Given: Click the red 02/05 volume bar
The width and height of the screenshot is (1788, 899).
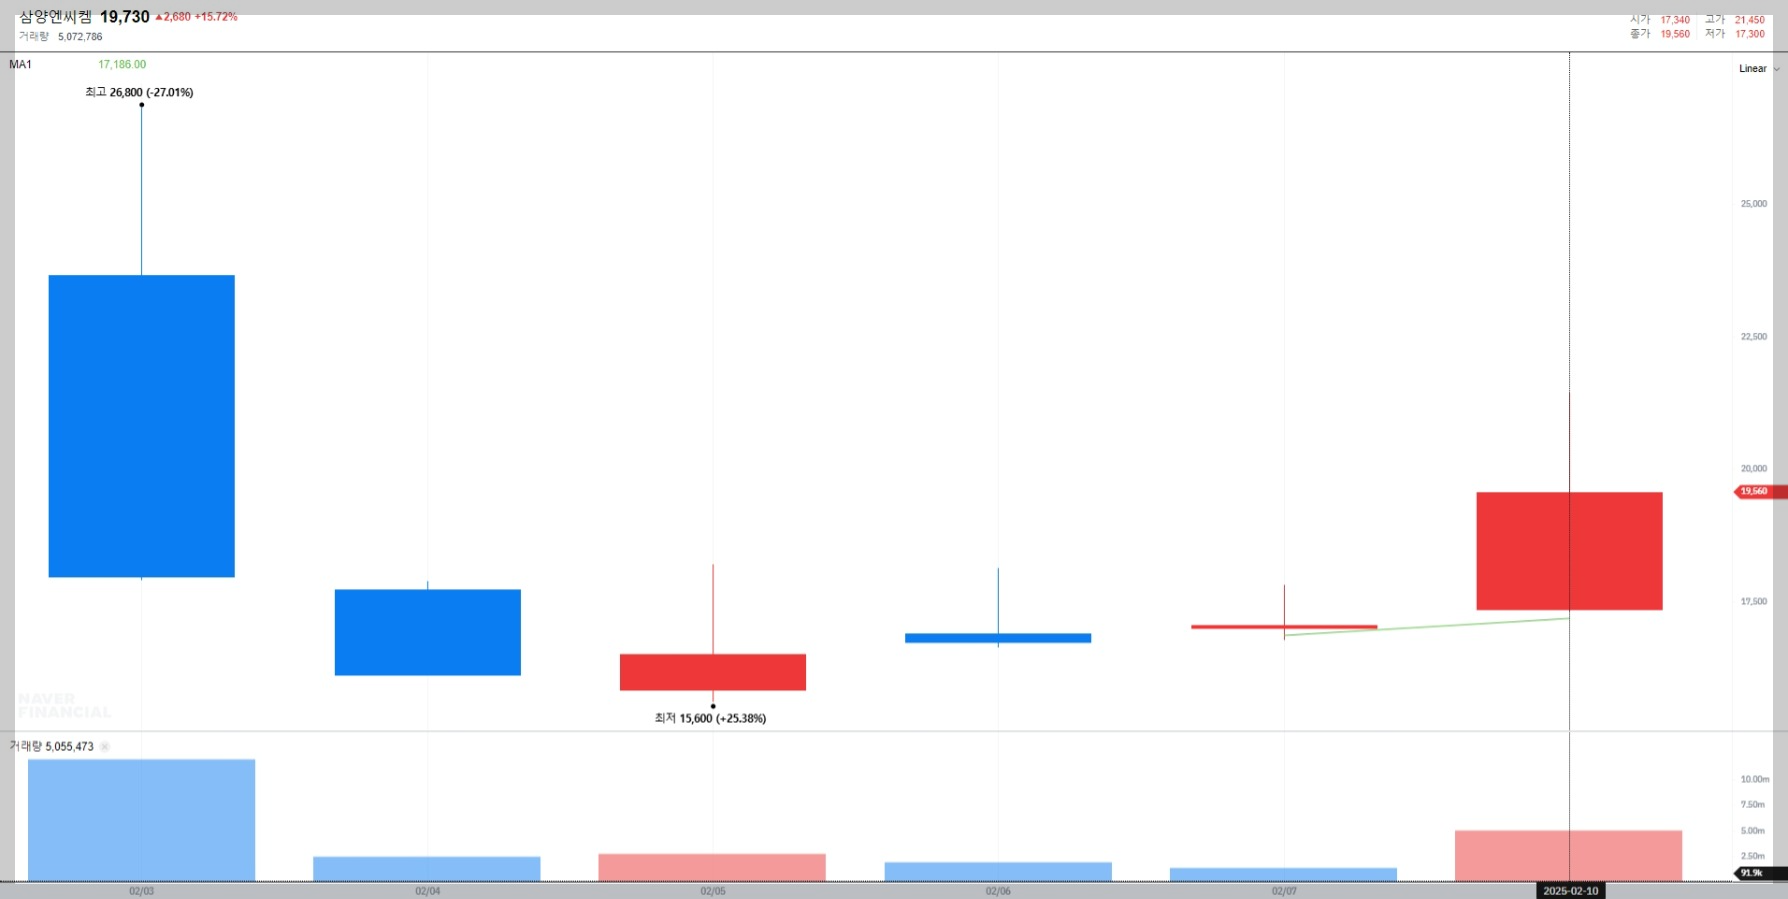Looking at the screenshot, I should (712, 867).
